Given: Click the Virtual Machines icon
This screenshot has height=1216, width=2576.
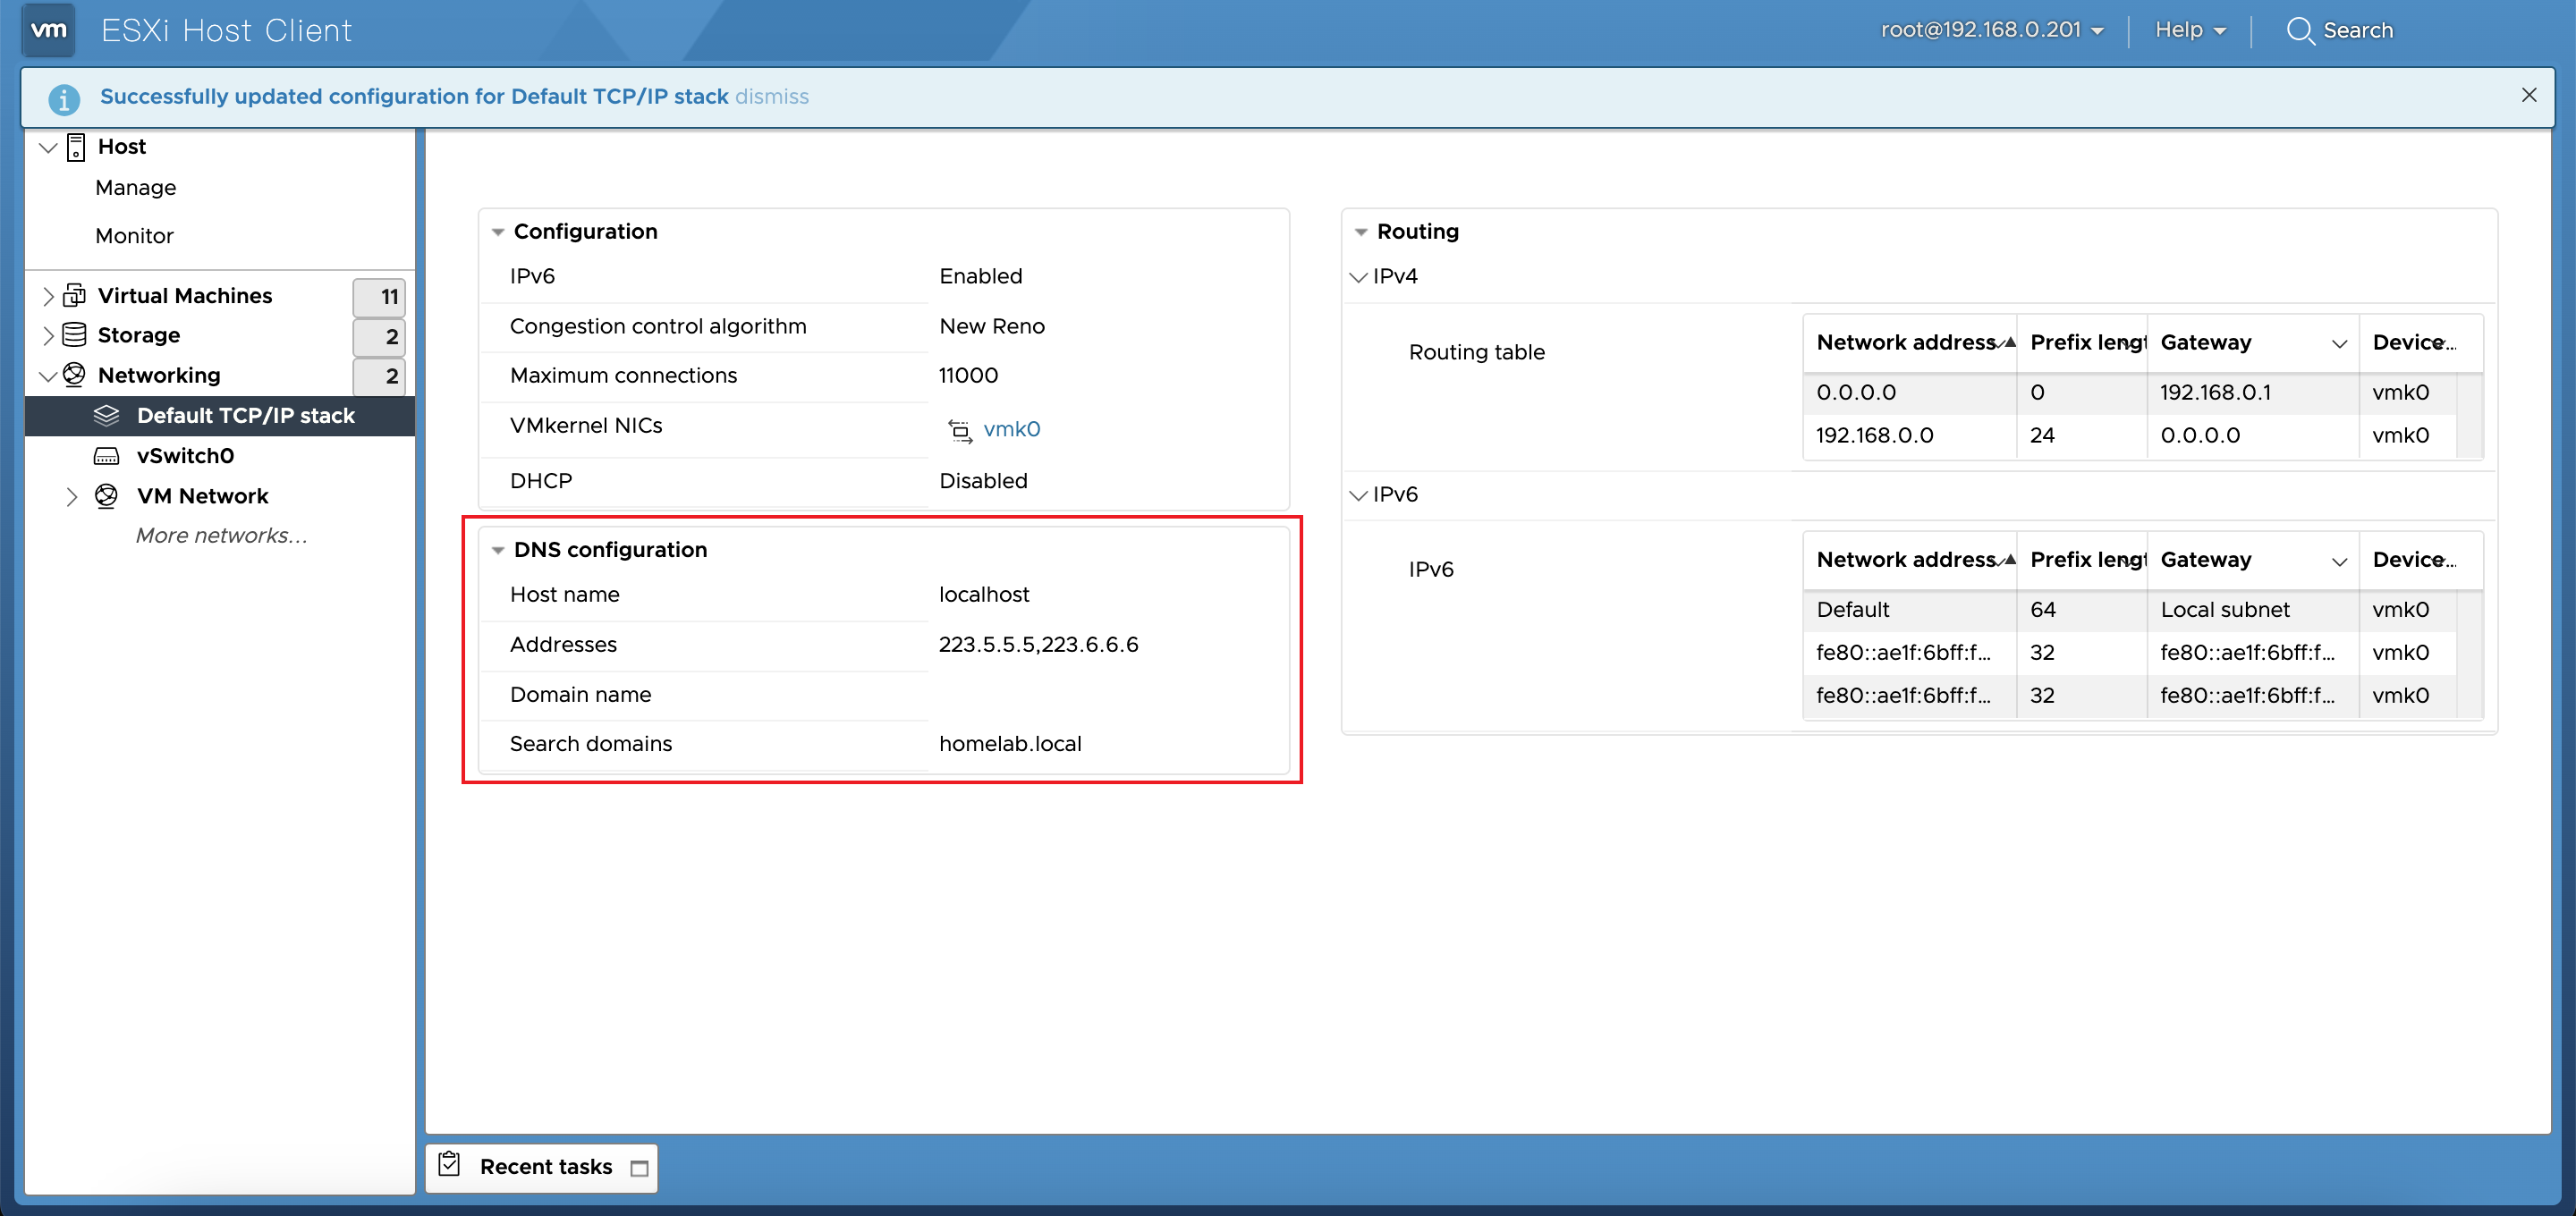Looking at the screenshot, I should [x=75, y=296].
